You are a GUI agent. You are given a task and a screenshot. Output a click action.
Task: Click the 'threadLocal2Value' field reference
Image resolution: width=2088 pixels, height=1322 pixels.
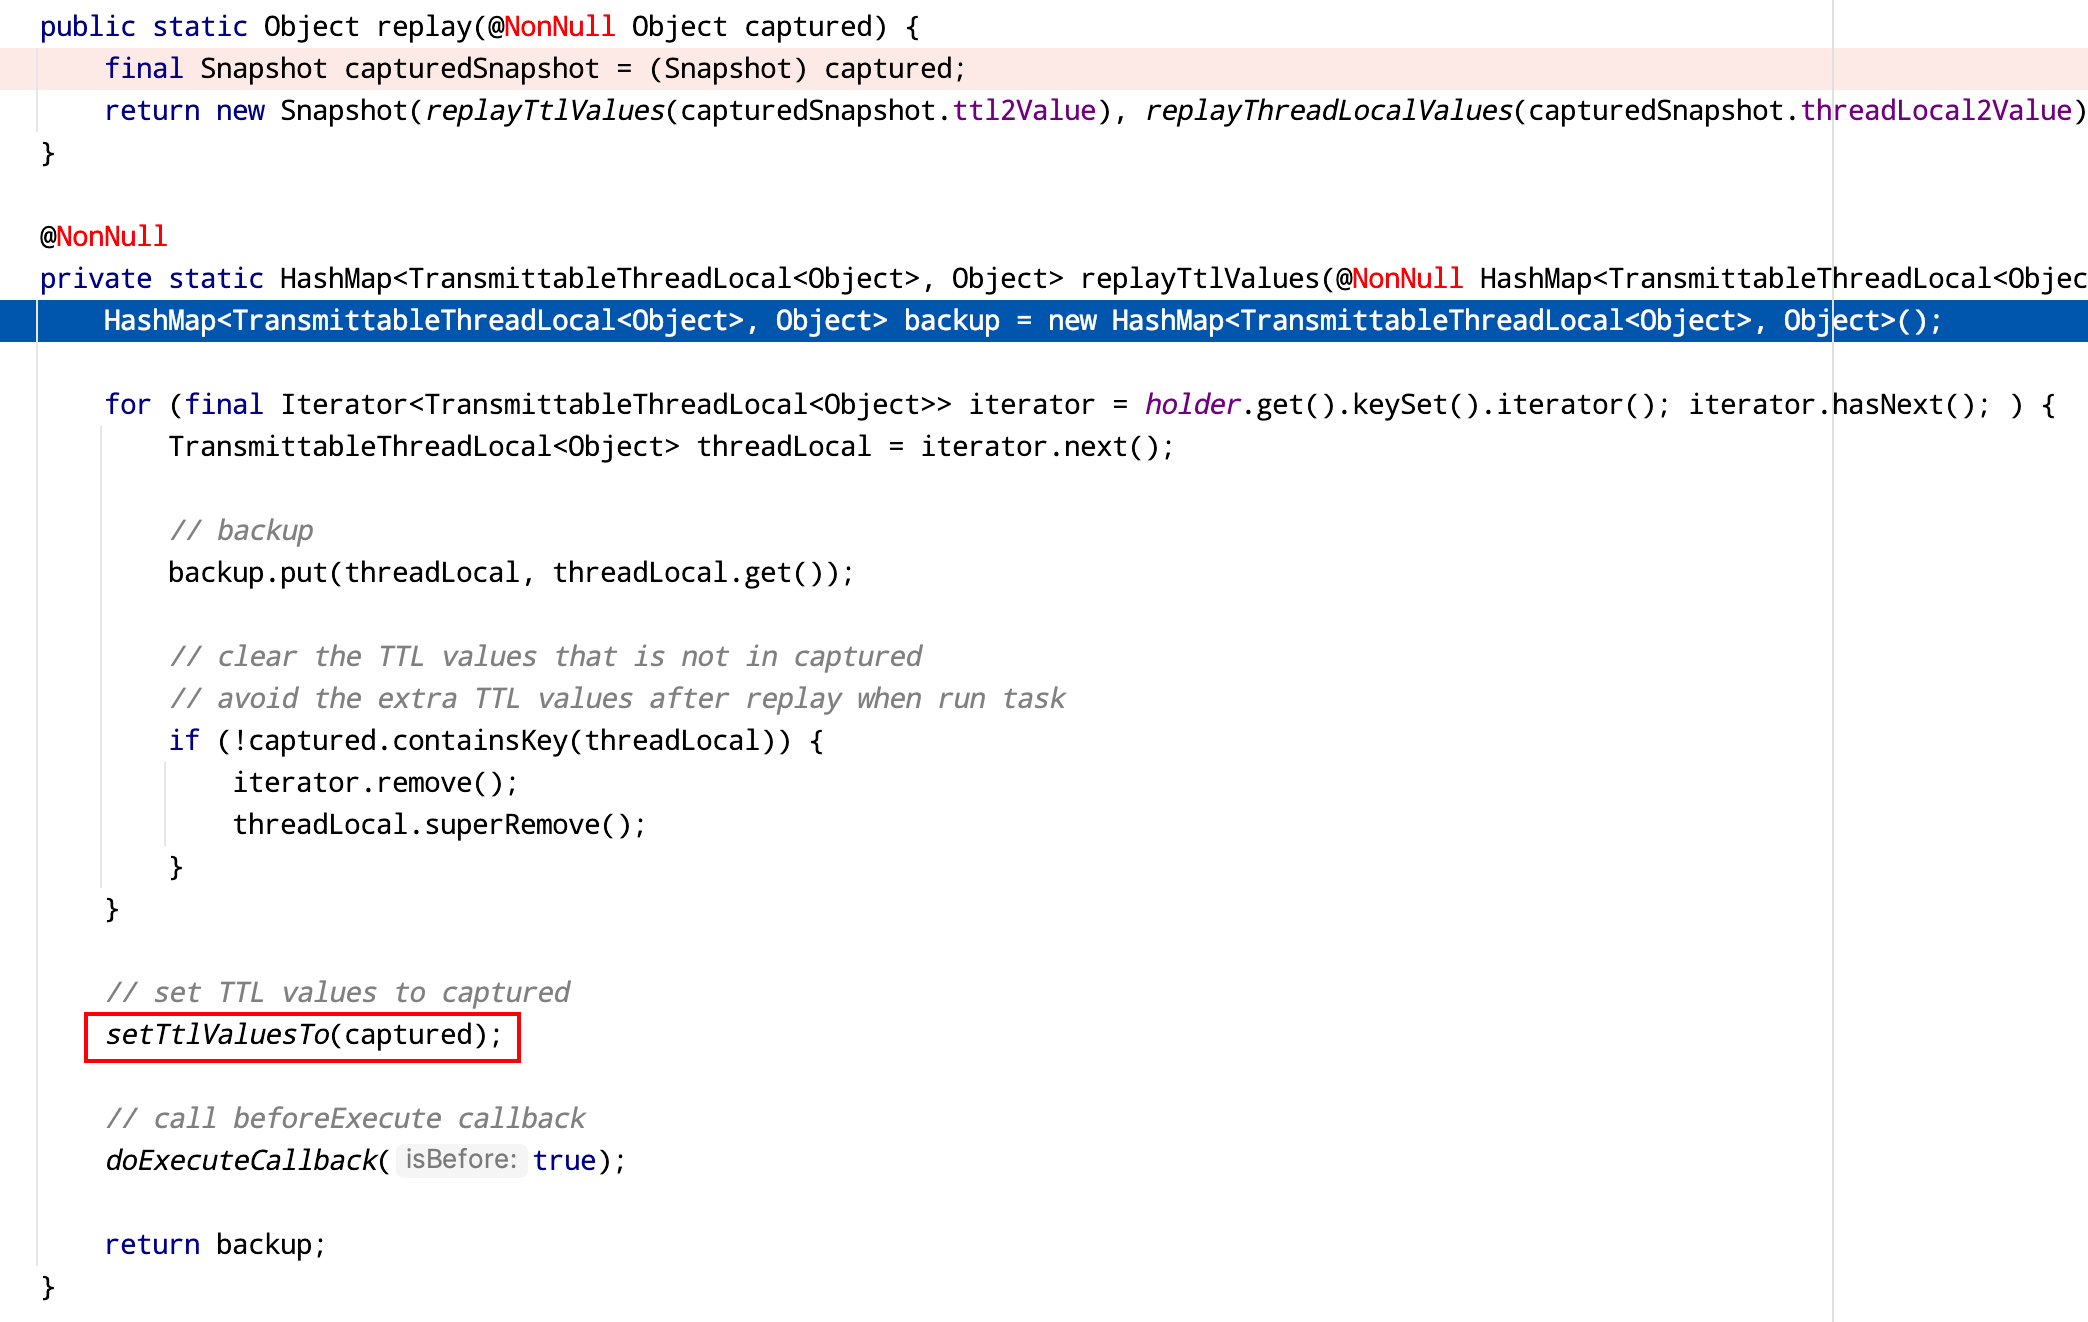pos(1936,111)
